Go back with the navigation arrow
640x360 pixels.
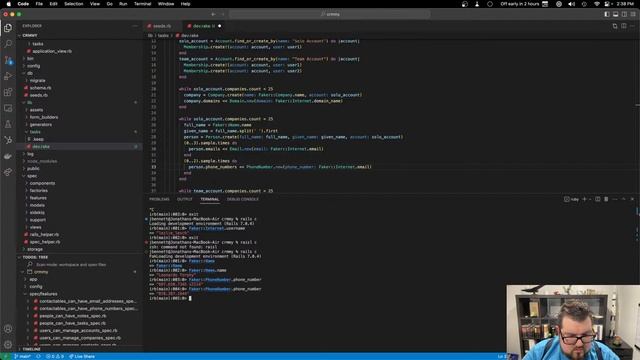(x=213, y=14)
